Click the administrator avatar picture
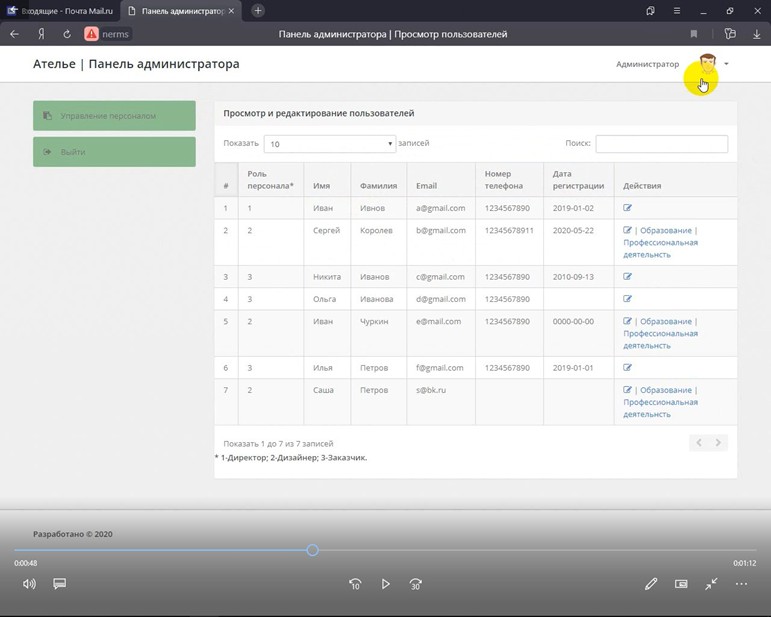Image resolution: width=771 pixels, height=617 pixels. [708, 64]
